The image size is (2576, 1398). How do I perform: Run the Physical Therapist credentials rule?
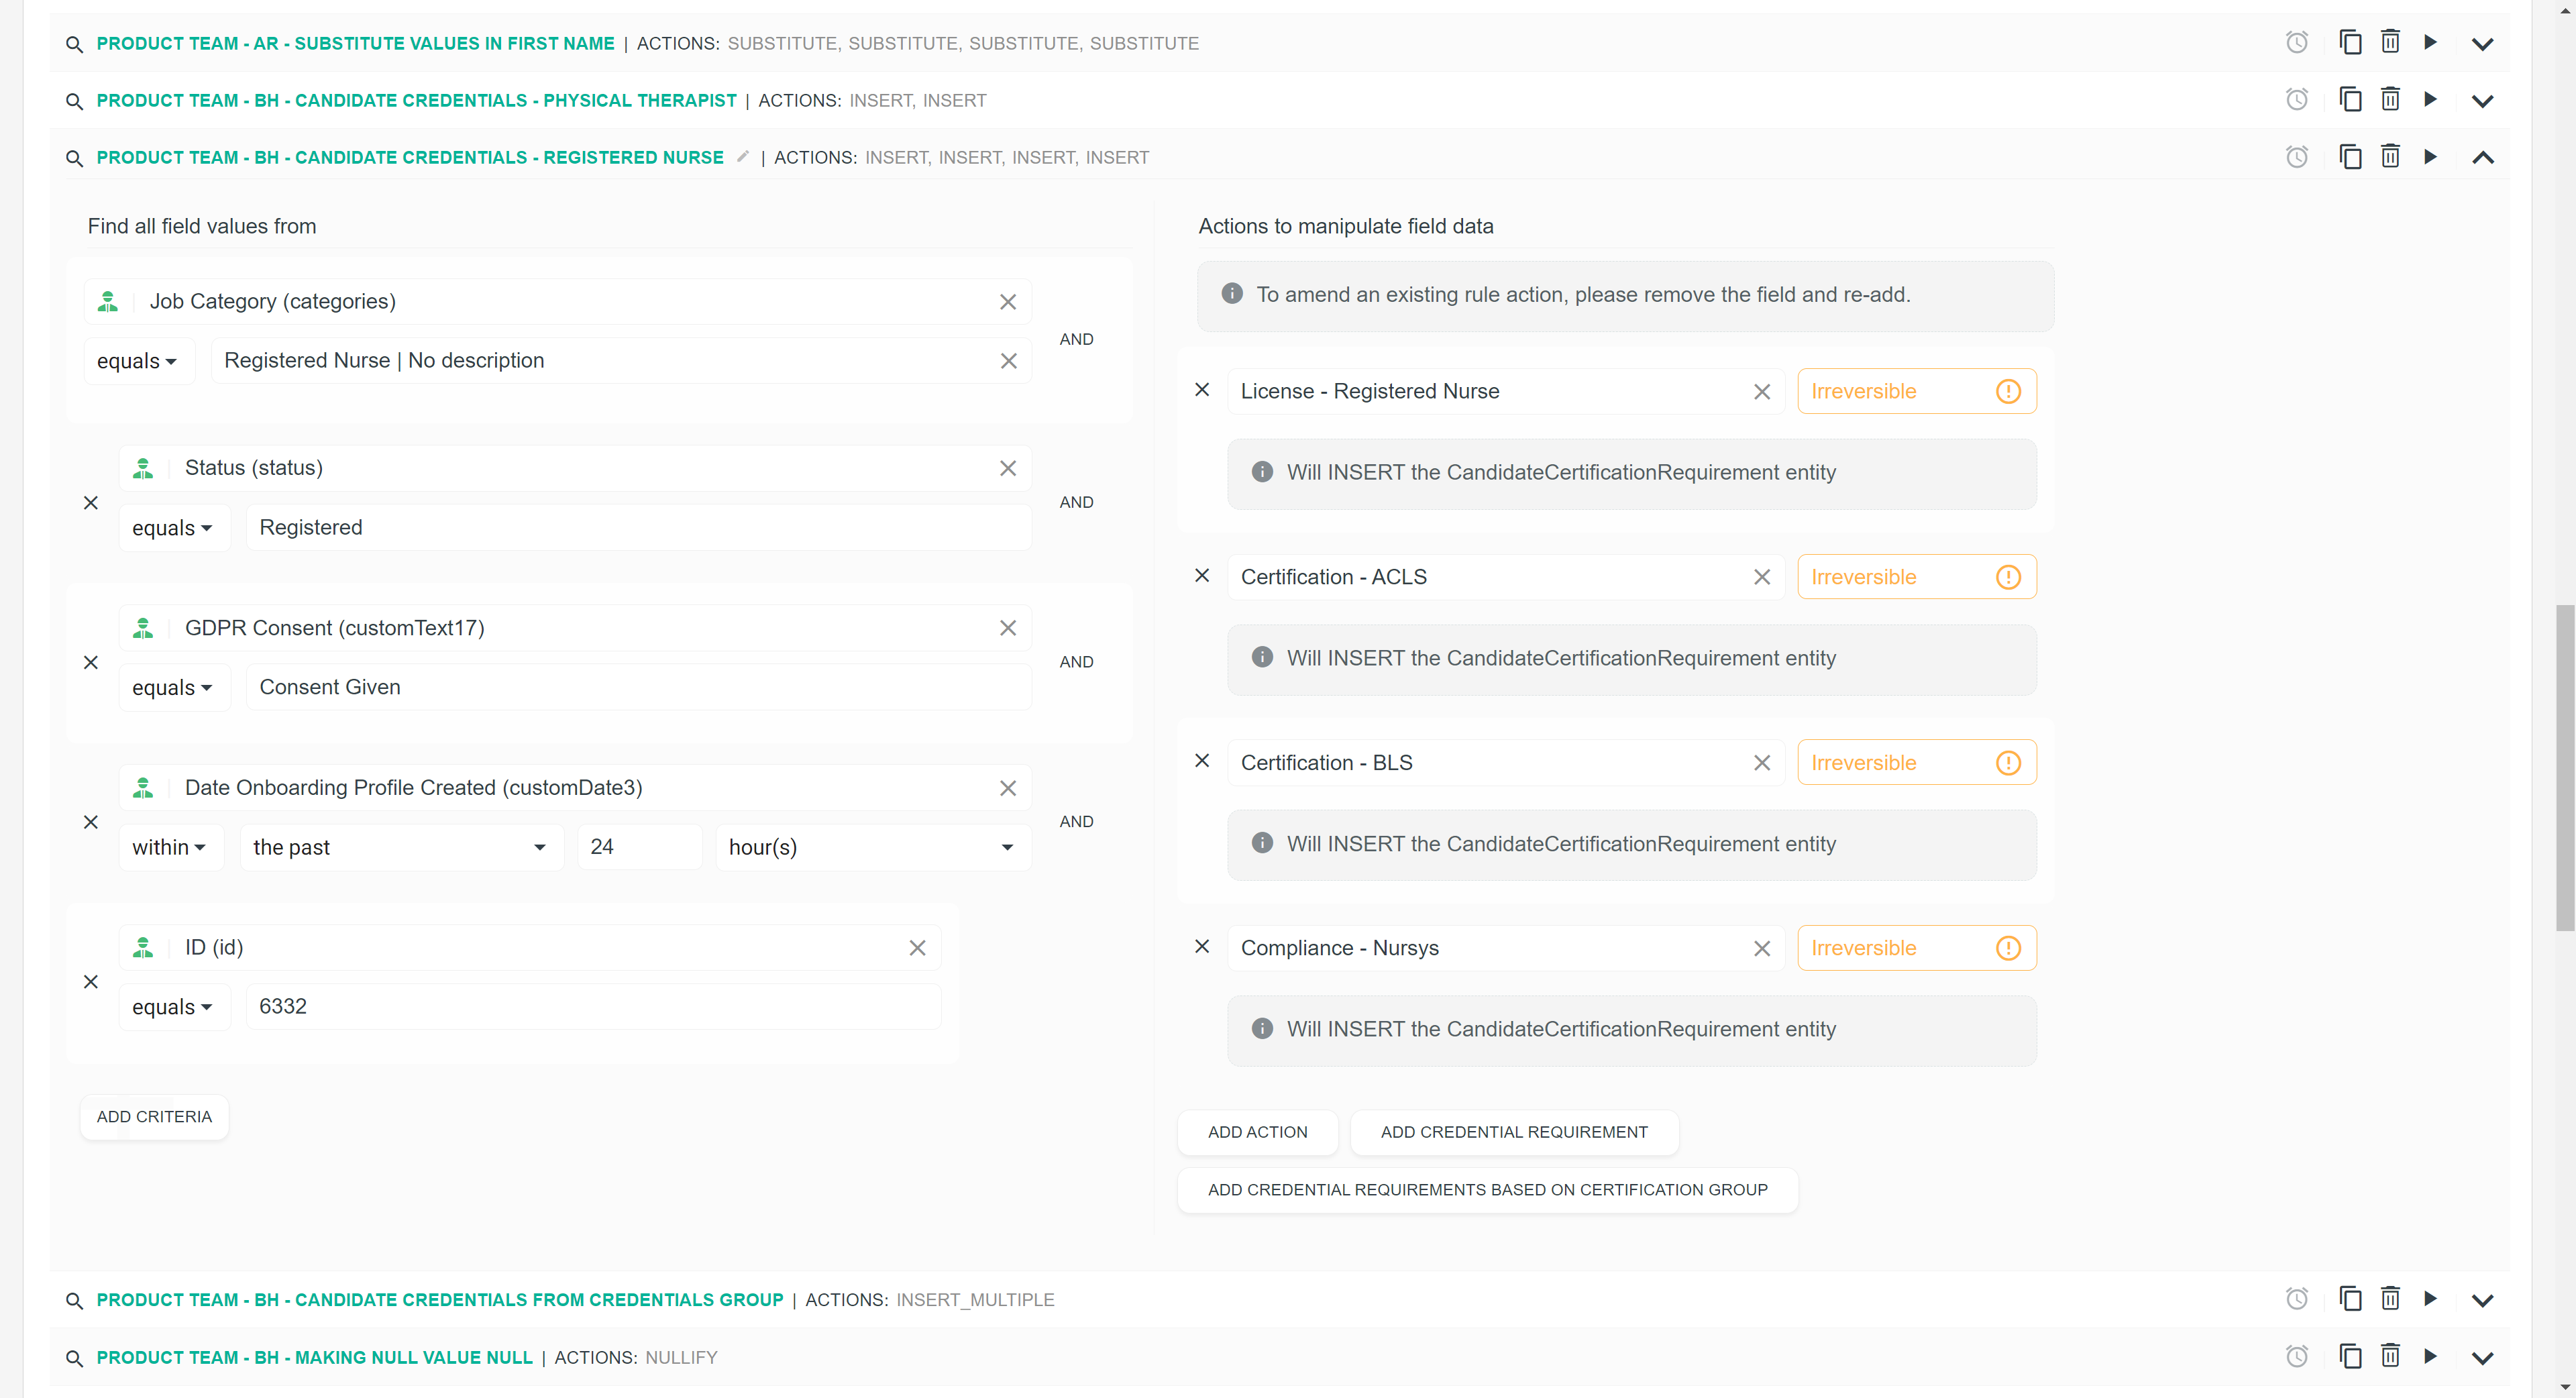coord(2431,99)
